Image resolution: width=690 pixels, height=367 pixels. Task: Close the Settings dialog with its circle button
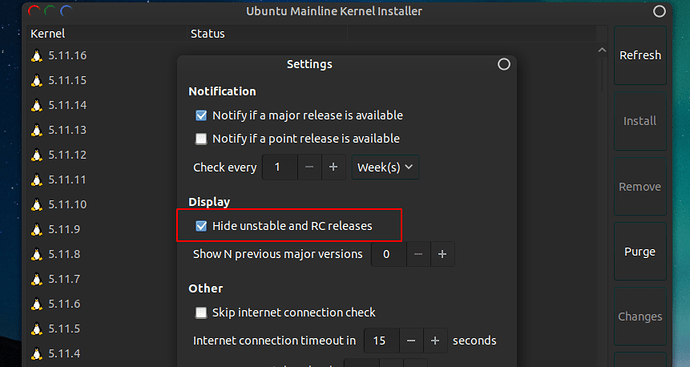504,64
